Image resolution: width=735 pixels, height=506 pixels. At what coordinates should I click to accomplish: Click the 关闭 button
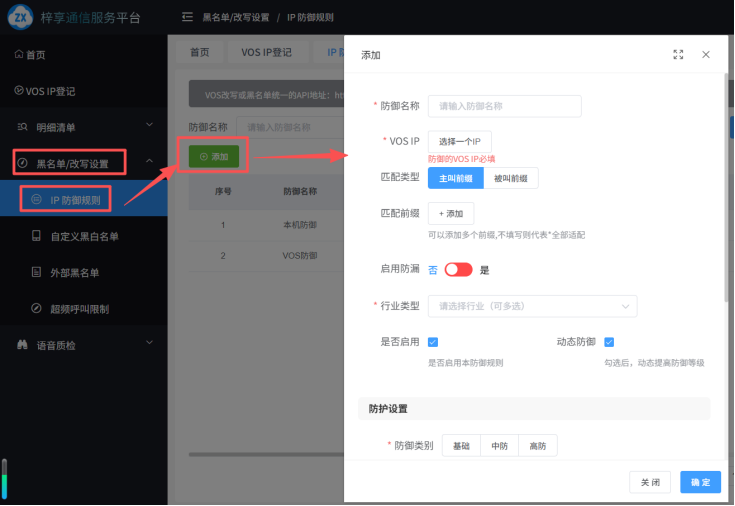click(x=650, y=482)
